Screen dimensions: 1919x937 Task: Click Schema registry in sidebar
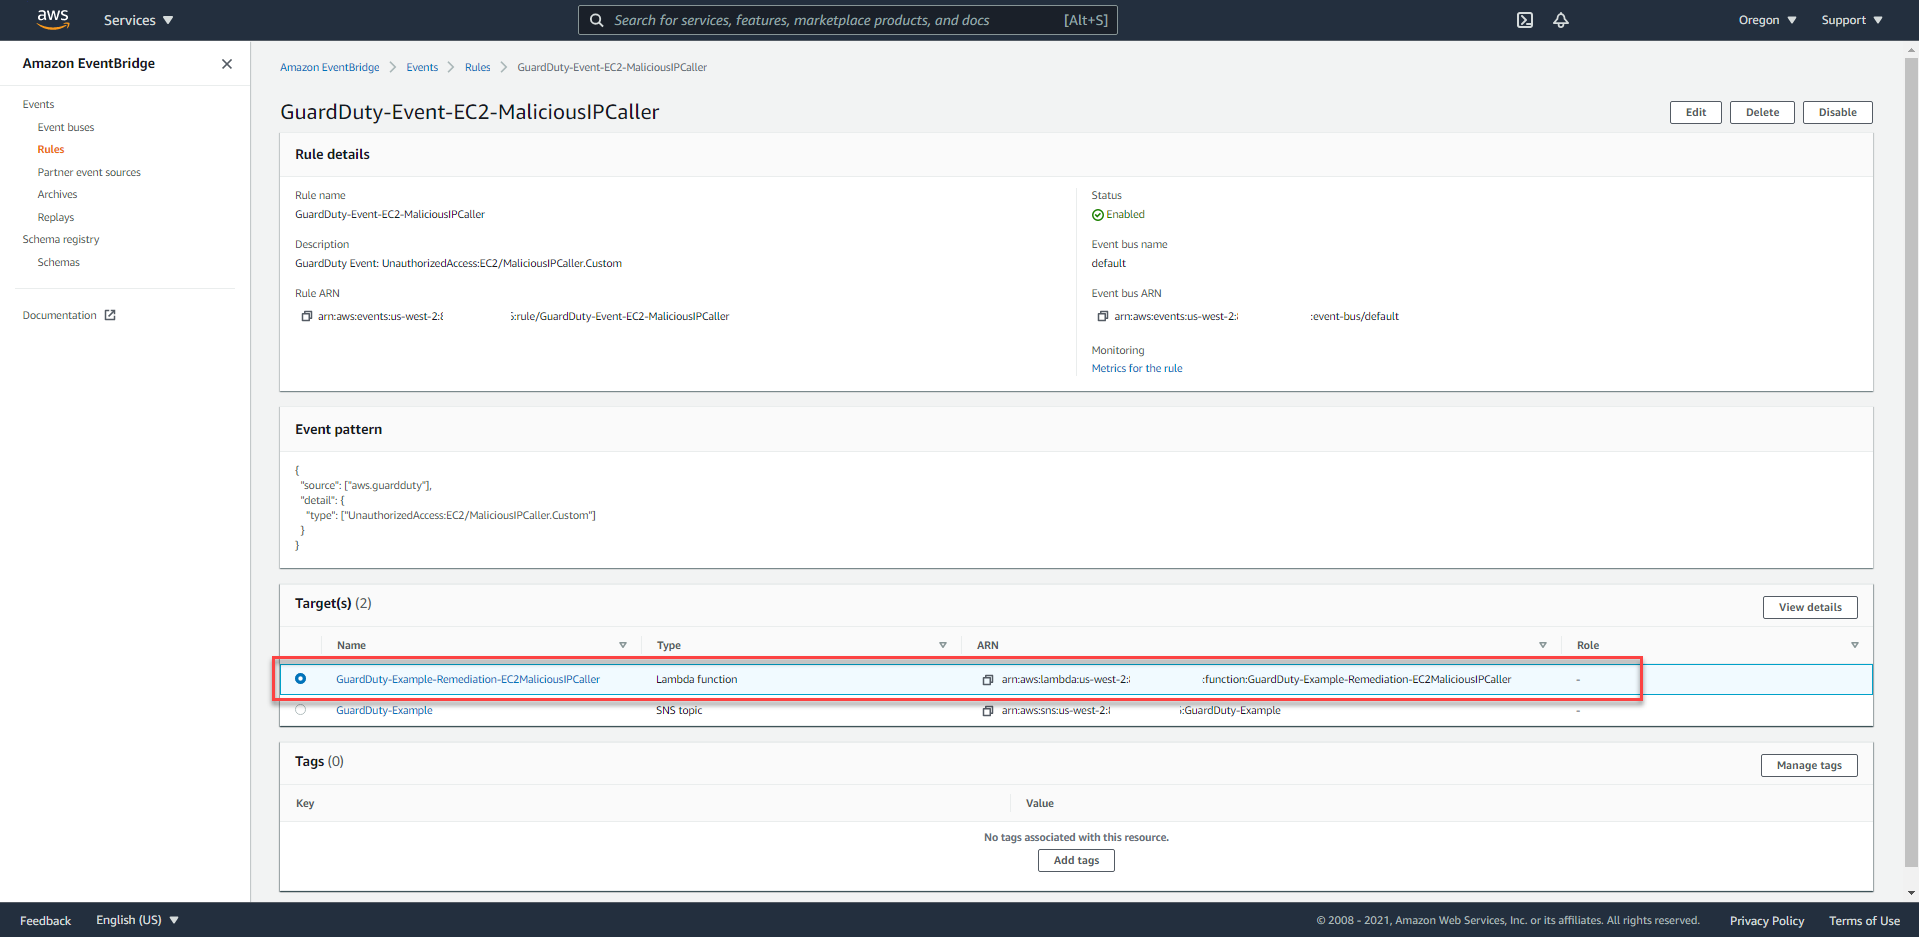(61, 240)
